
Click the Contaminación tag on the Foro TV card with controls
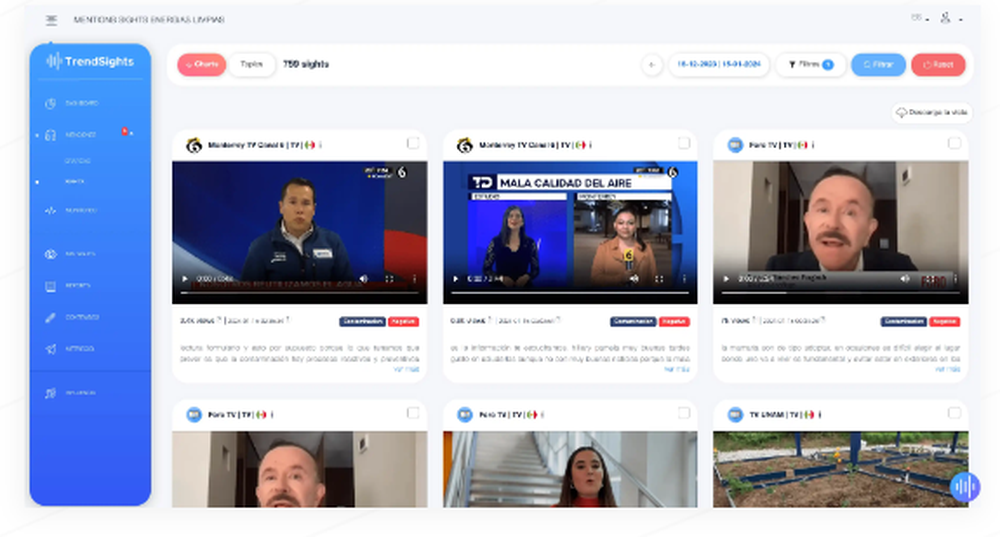pyautogui.click(x=904, y=321)
